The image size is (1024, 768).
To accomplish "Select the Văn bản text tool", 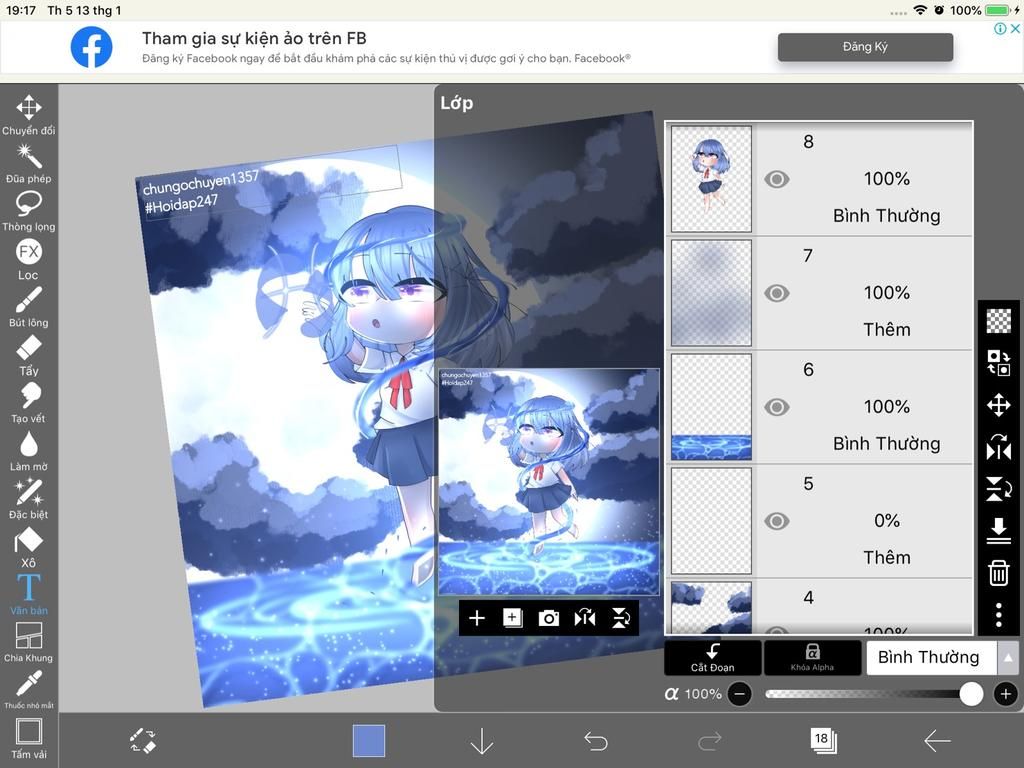I will [x=29, y=595].
